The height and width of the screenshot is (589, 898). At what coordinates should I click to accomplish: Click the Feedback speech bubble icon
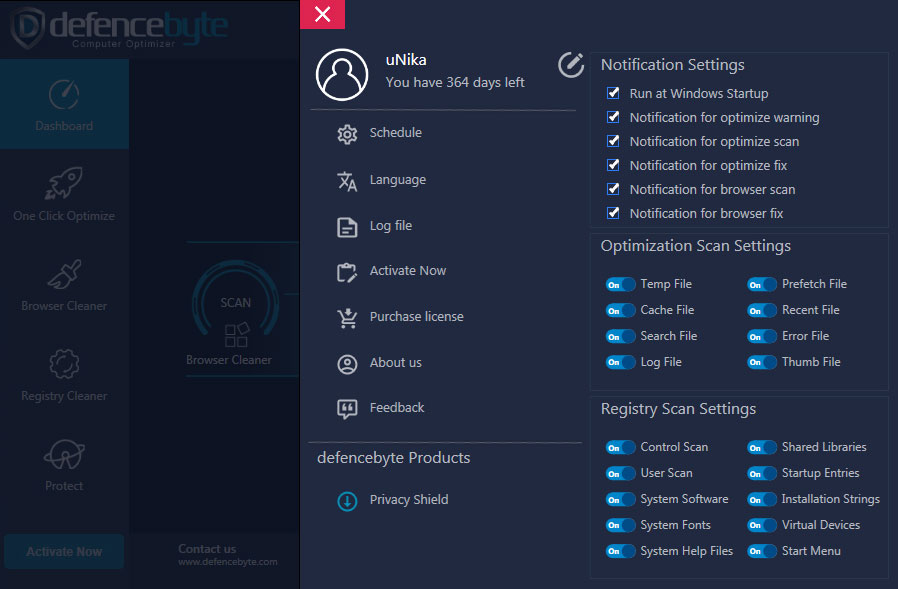pyautogui.click(x=347, y=409)
